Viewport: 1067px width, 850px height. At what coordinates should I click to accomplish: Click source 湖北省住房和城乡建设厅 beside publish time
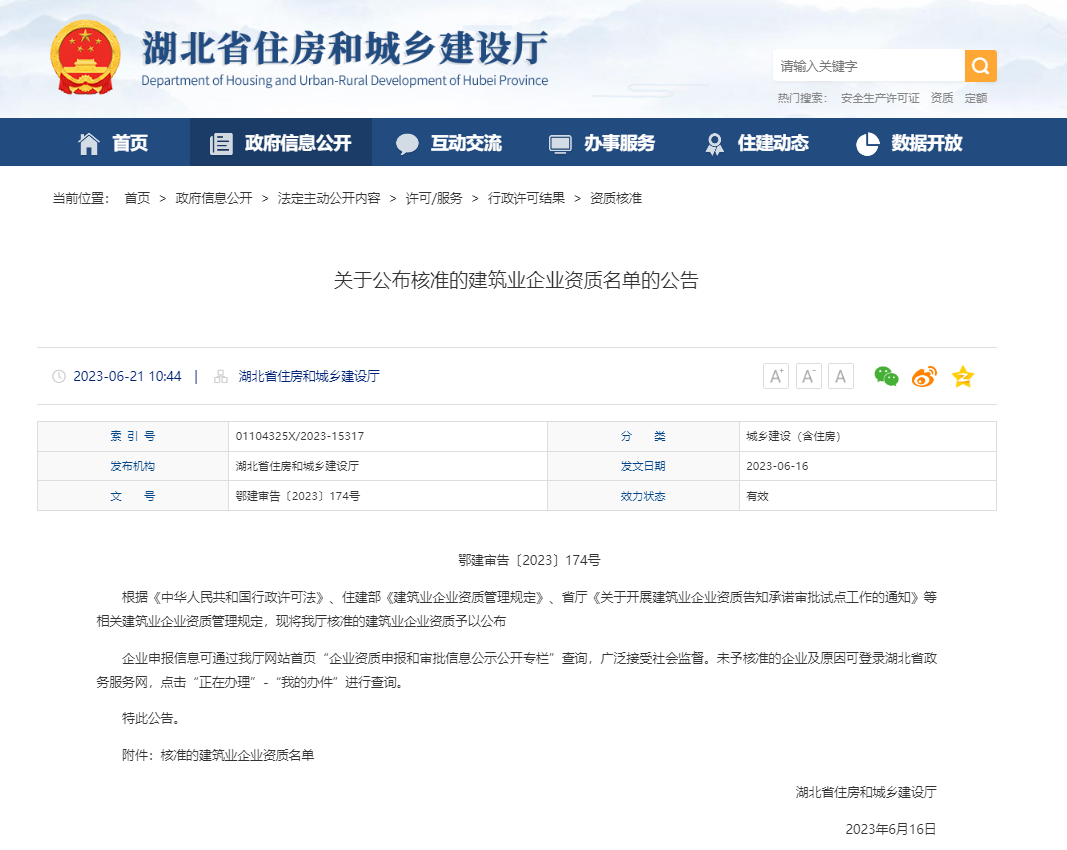pyautogui.click(x=309, y=376)
